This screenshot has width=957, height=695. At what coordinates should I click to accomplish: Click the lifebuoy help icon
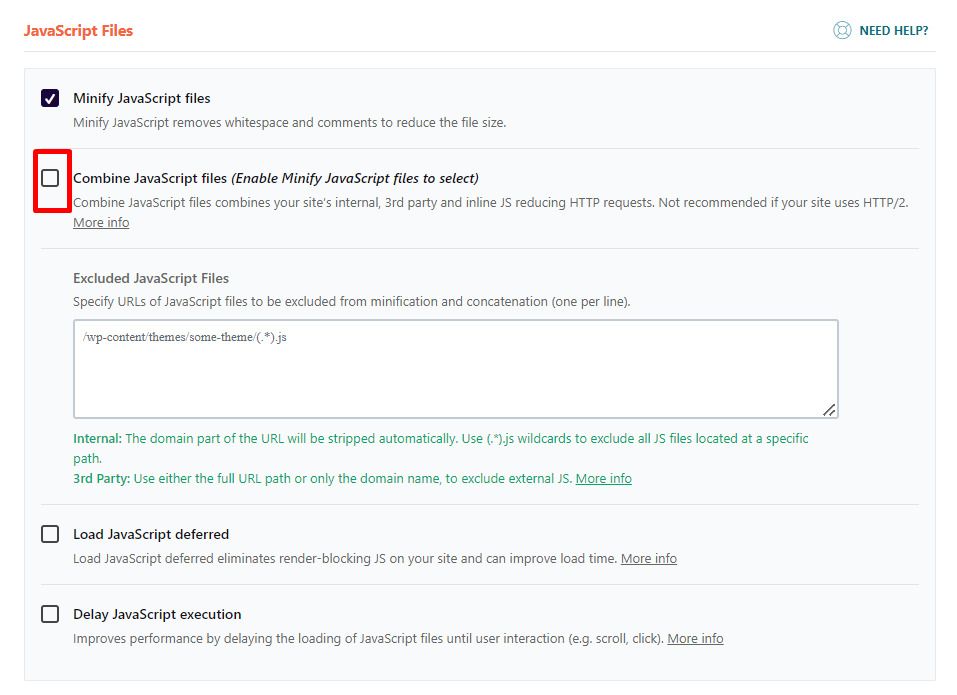[x=842, y=31]
